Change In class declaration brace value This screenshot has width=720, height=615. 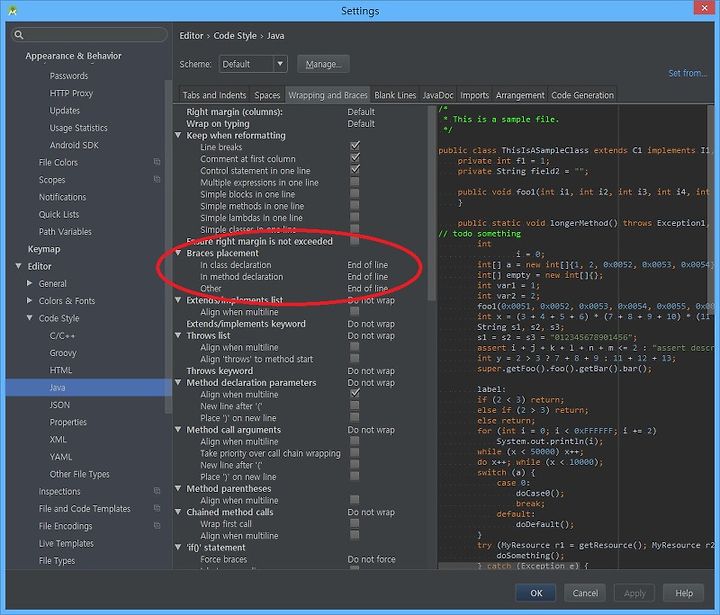[367, 265]
